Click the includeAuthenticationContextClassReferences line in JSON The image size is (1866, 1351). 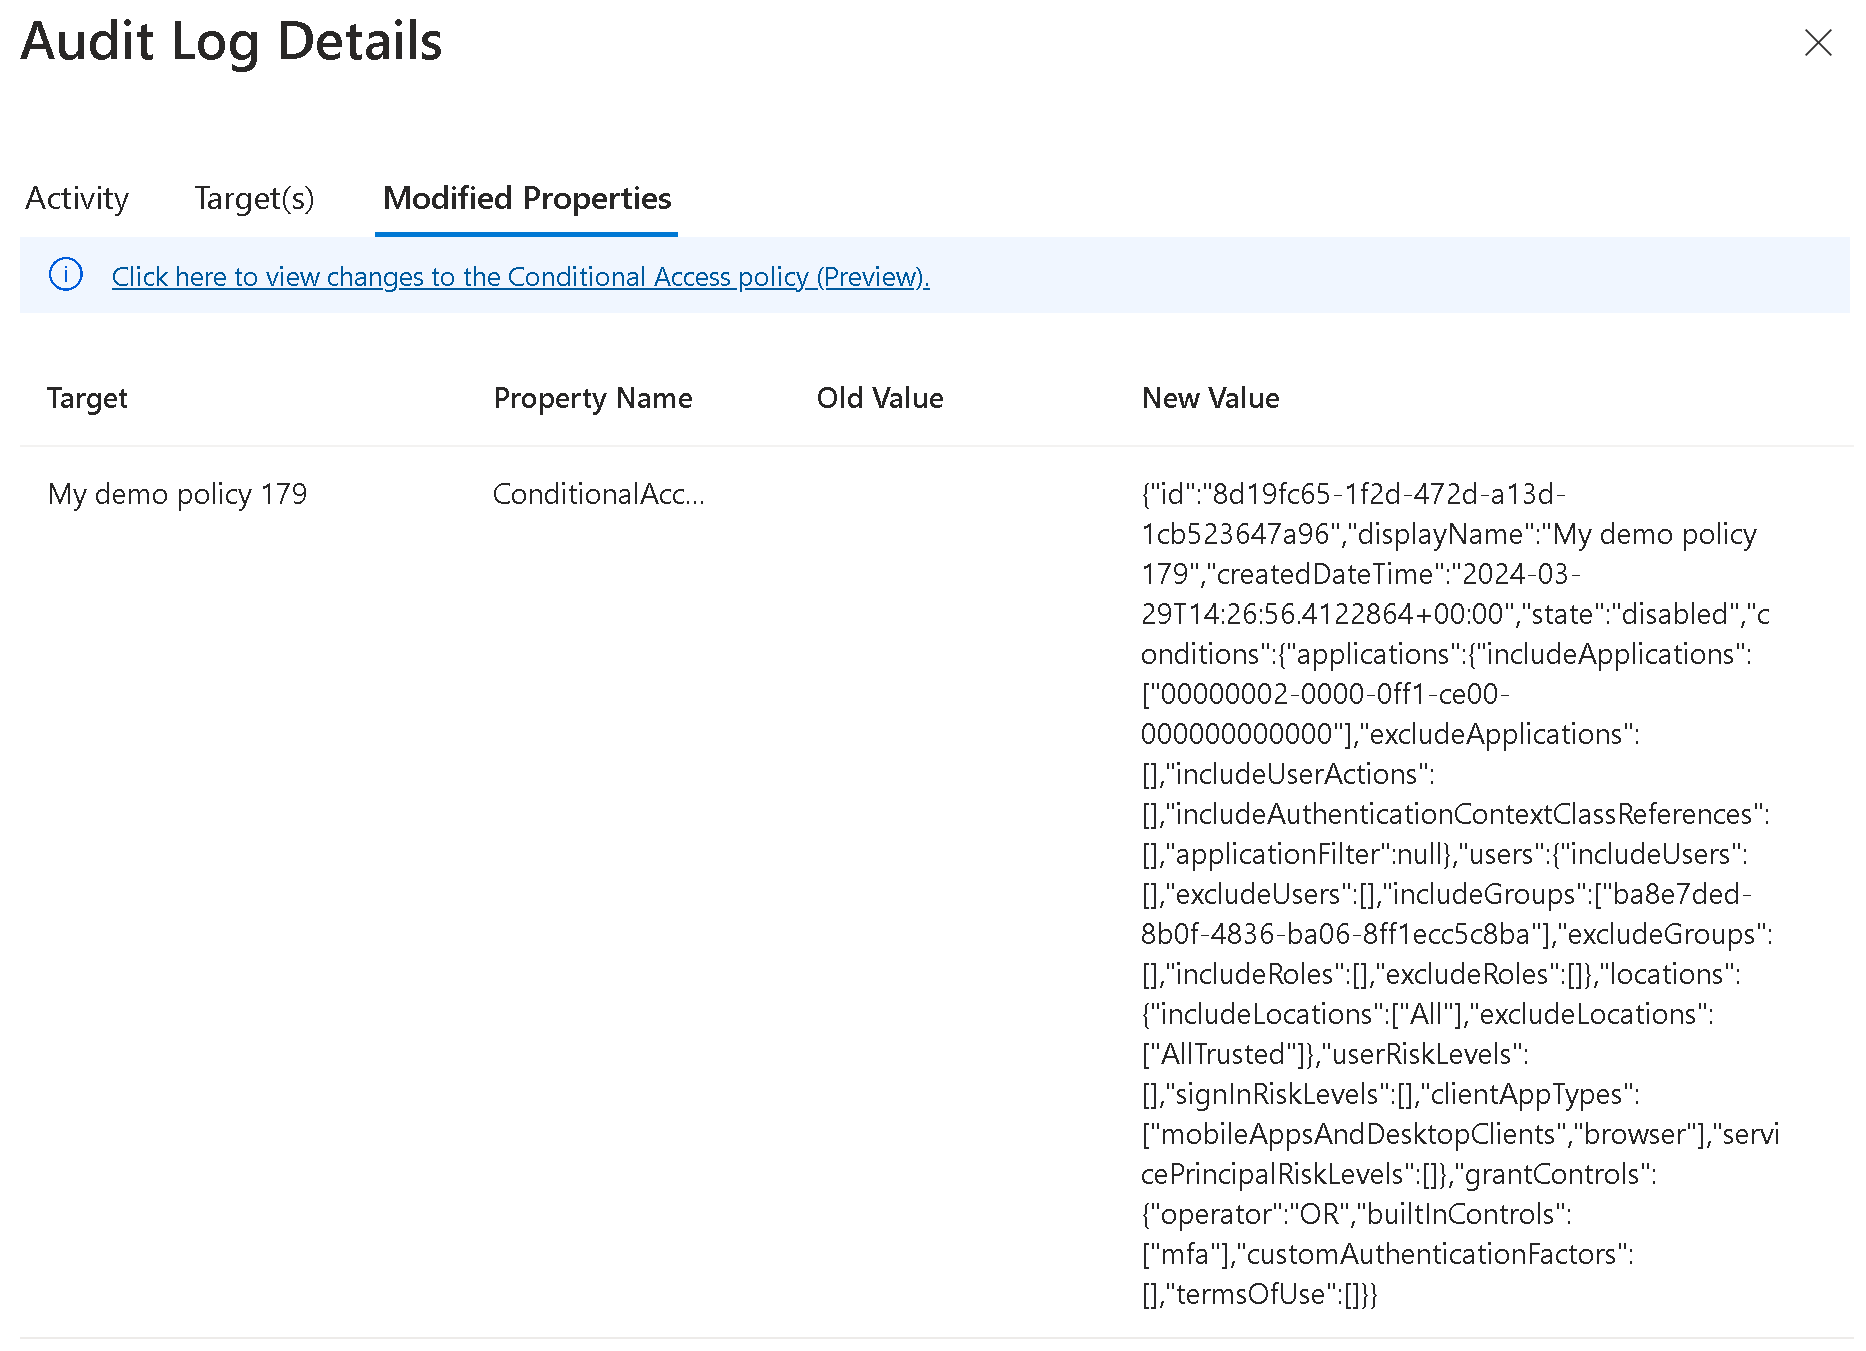tap(1455, 814)
